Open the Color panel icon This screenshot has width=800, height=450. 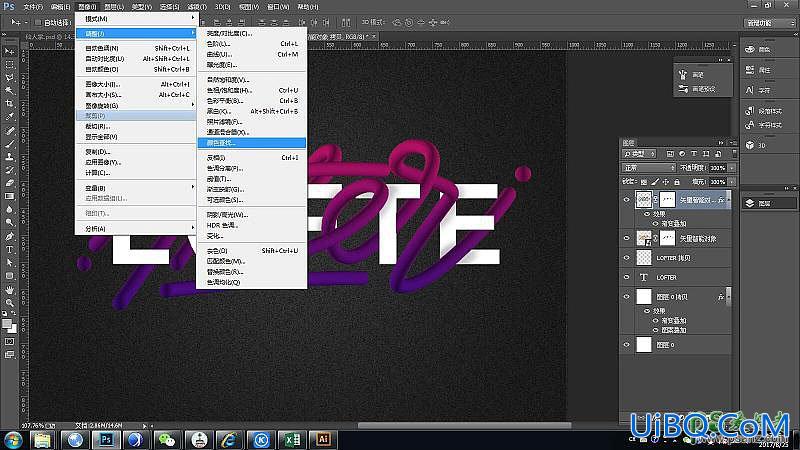click(749, 49)
